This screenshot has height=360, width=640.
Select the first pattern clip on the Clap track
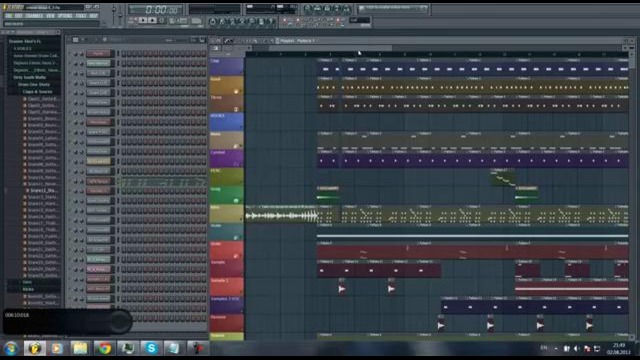click(x=329, y=67)
